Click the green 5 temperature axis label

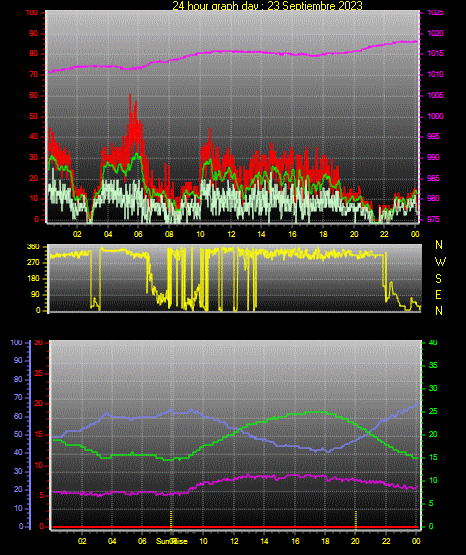(431, 503)
